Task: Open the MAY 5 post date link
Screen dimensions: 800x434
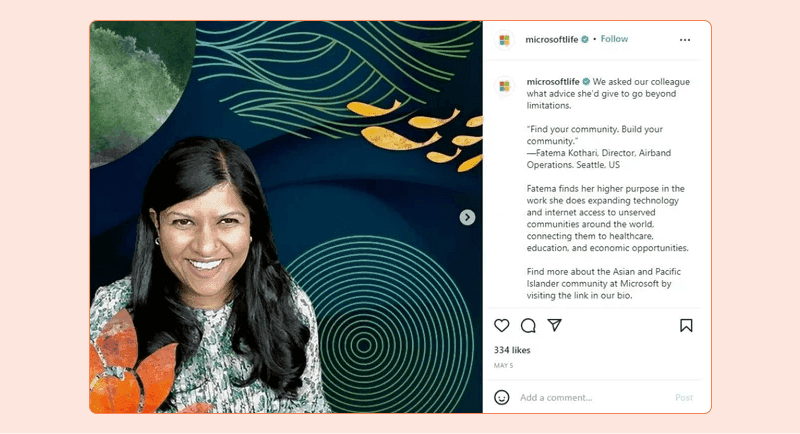Action: [503, 366]
